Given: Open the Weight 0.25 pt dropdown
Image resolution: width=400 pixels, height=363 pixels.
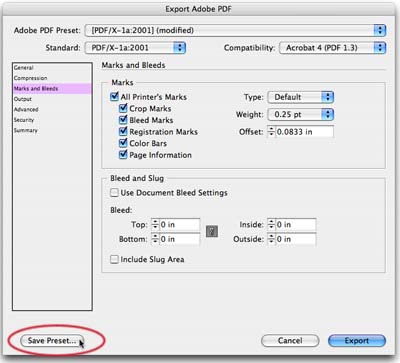Looking at the screenshot, I should click(x=300, y=114).
